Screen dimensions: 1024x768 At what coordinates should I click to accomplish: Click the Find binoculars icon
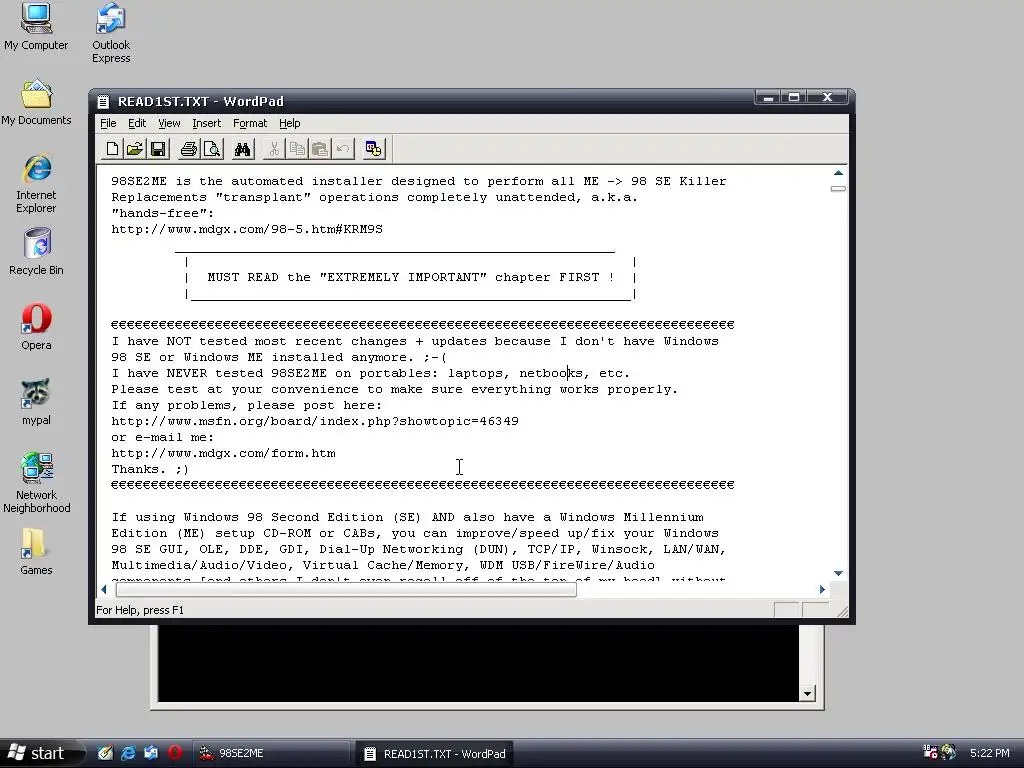(242, 149)
